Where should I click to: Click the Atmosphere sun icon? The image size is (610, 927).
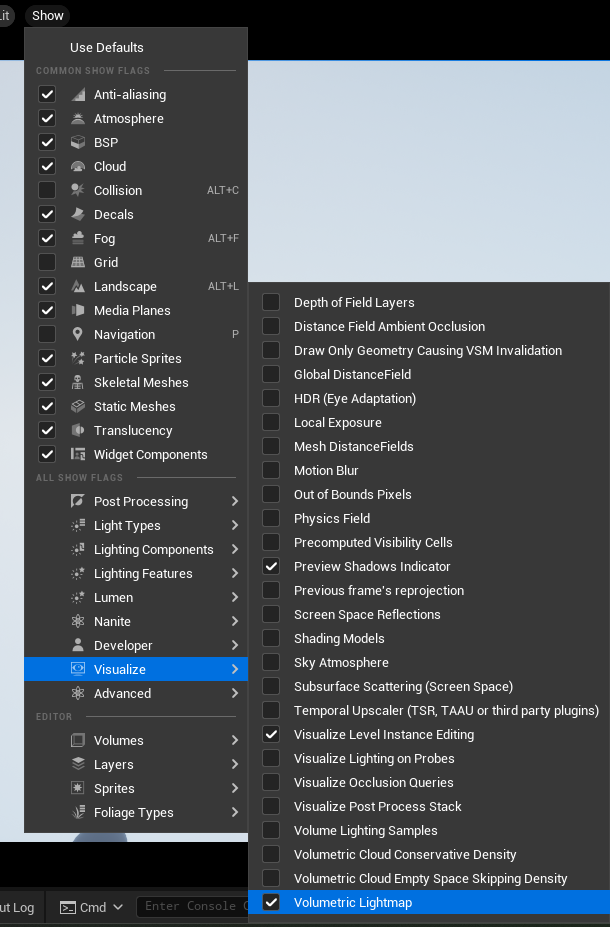(x=78, y=118)
